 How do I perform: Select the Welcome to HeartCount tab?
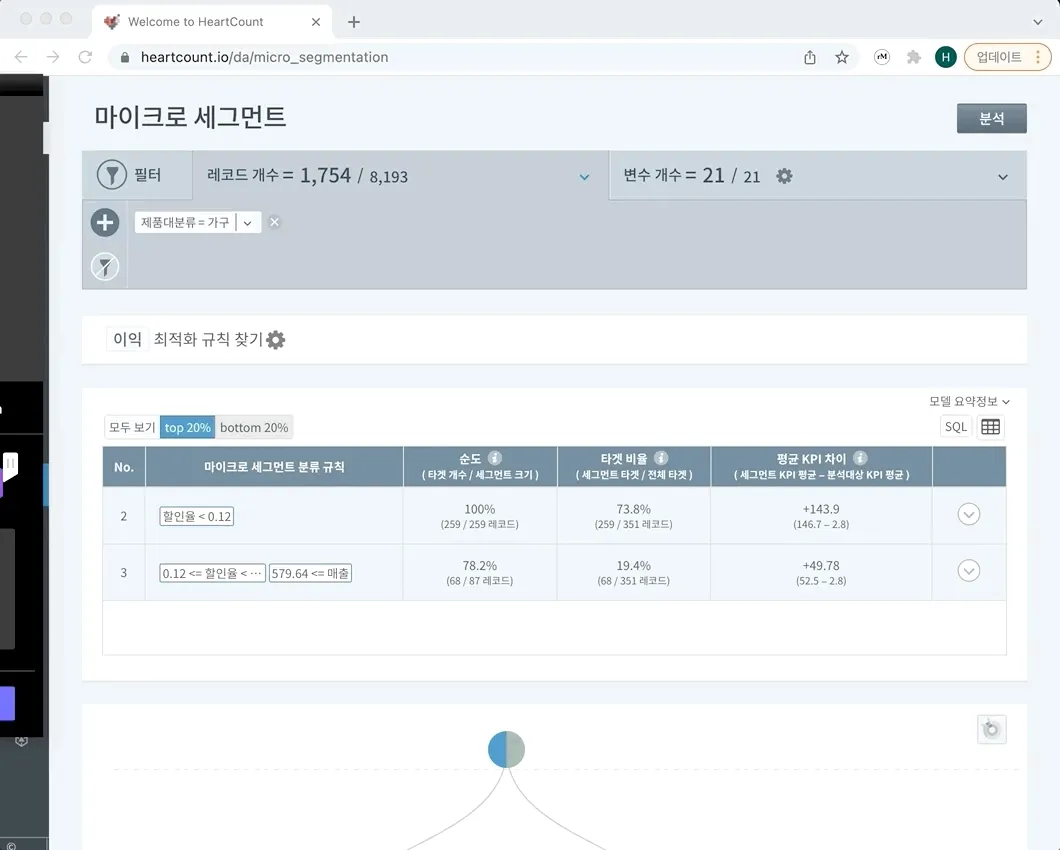pos(212,22)
